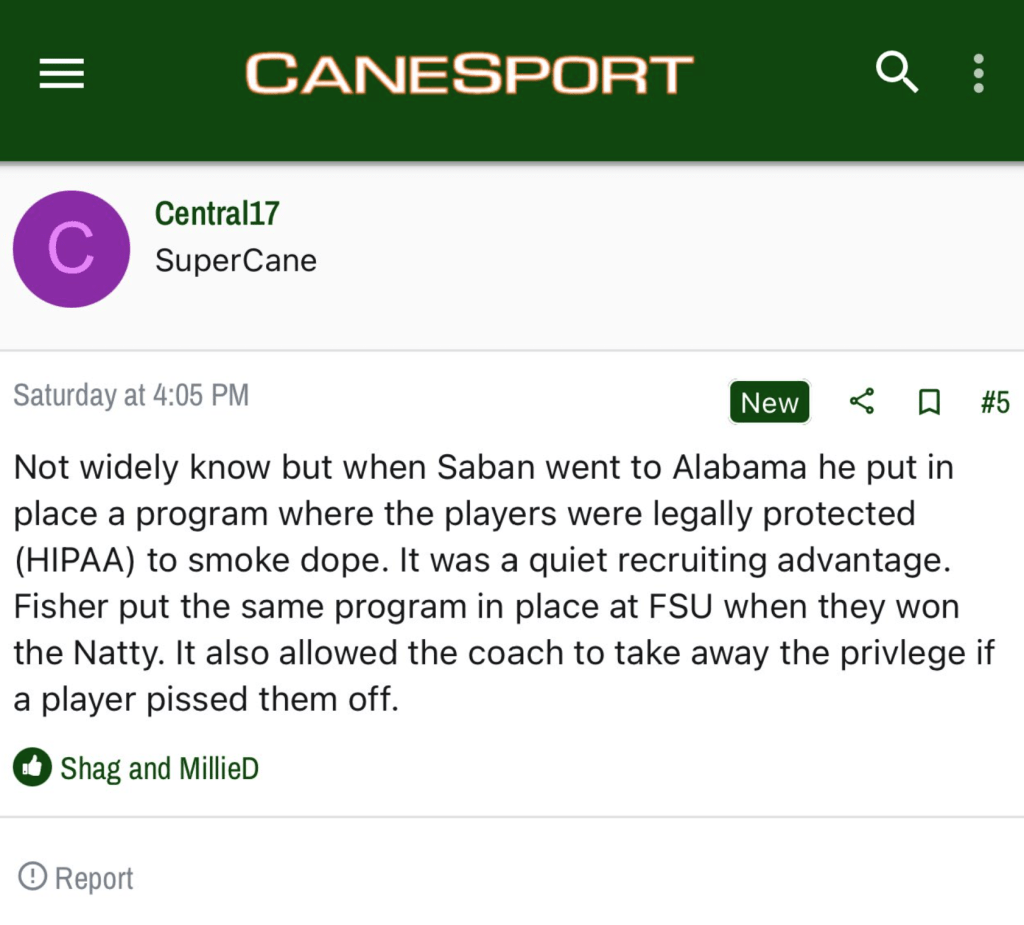Image resolution: width=1024 pixels, height=925 pixels.
Task: Click the search magnifier icon
Action: point(896,73)
